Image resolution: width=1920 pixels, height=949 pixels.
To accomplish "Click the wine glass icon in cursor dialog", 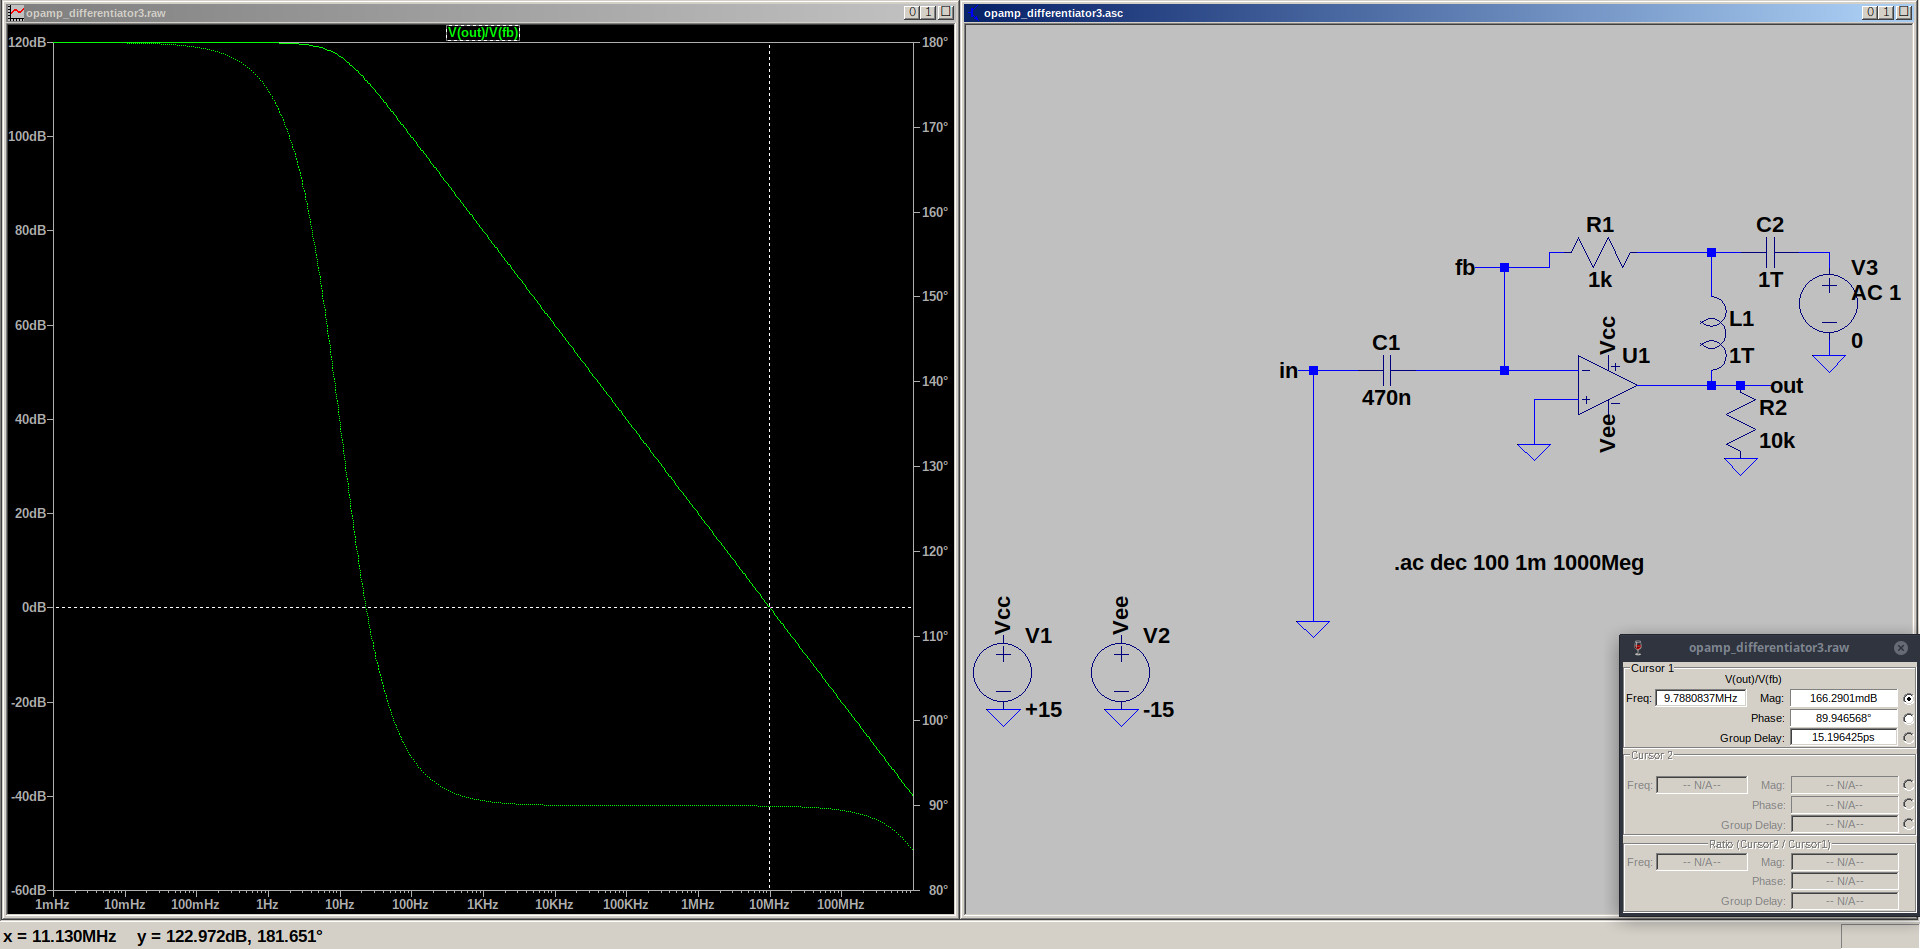I will pos(1638,648).
